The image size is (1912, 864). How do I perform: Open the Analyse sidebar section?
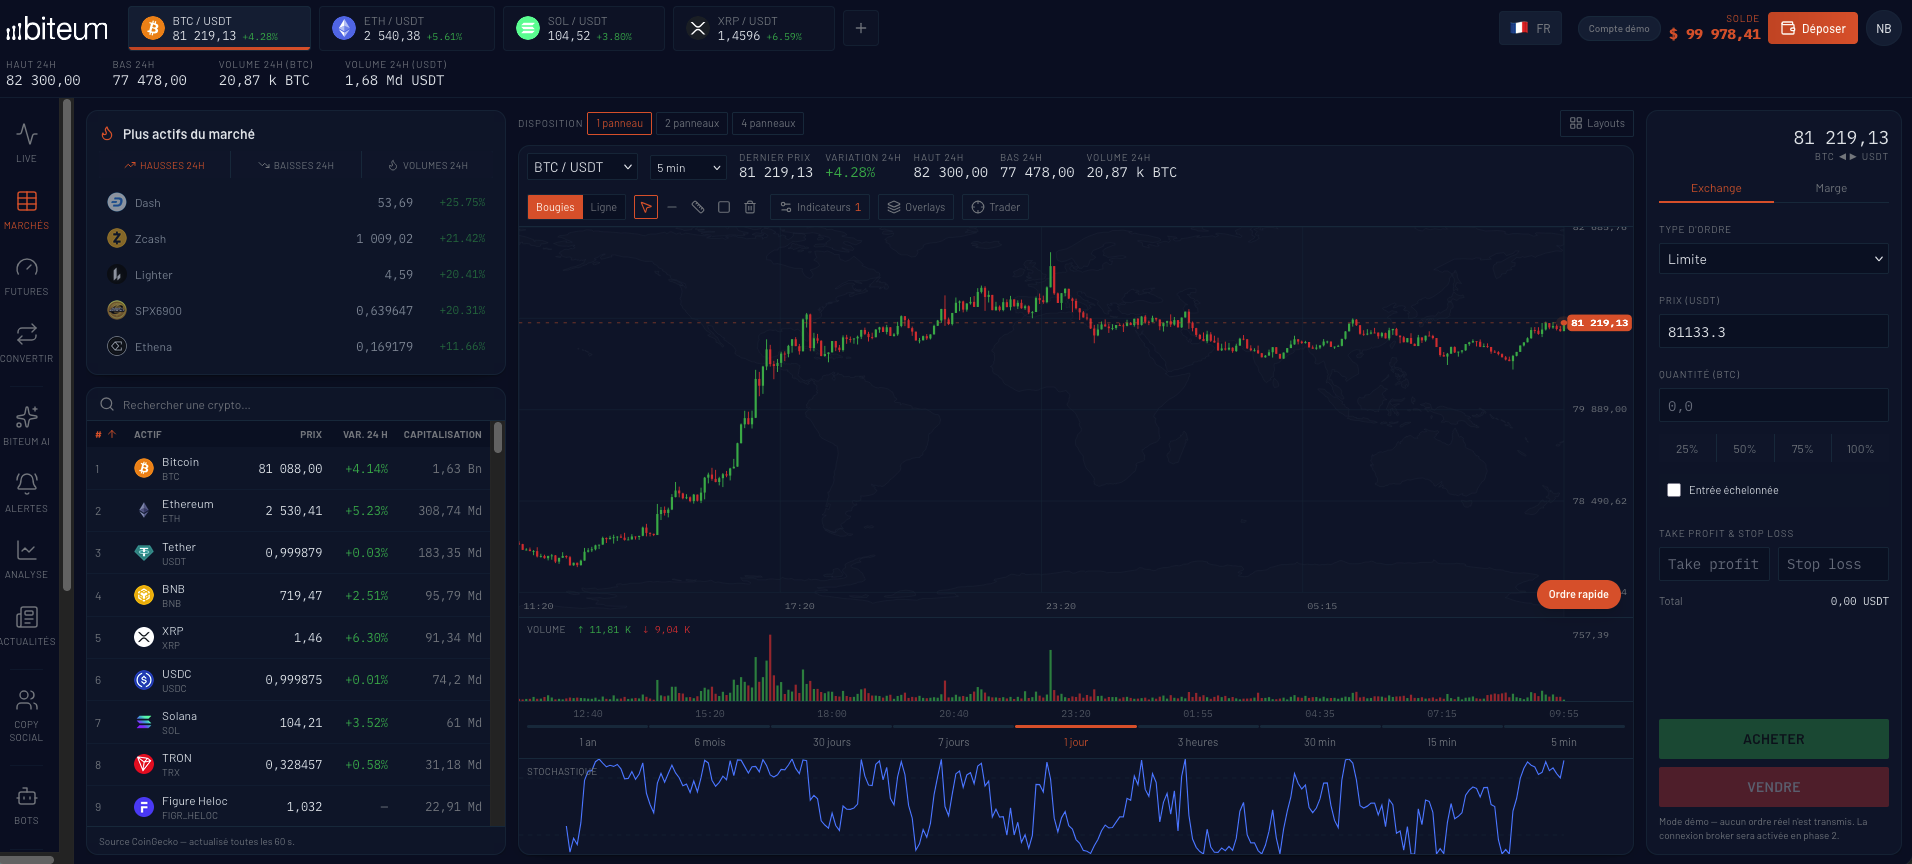pos(27,559)
